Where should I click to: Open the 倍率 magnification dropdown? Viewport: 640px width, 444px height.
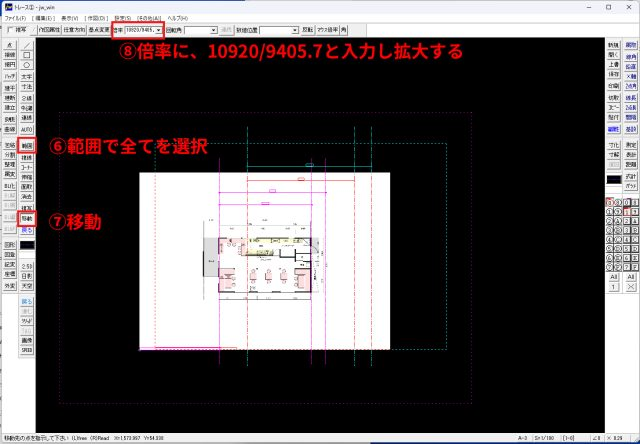(x=159, y=31)
